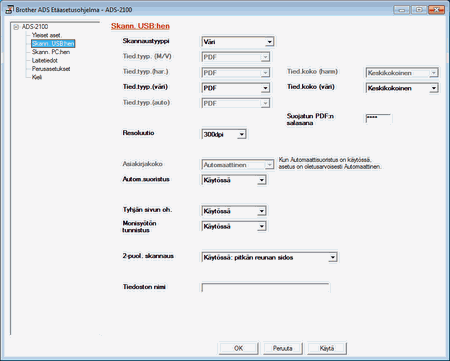Image resolution: width=450 pixels, height=361 pixels.
Task: Select Perusasetukset tree item
Action: [51, 69]
